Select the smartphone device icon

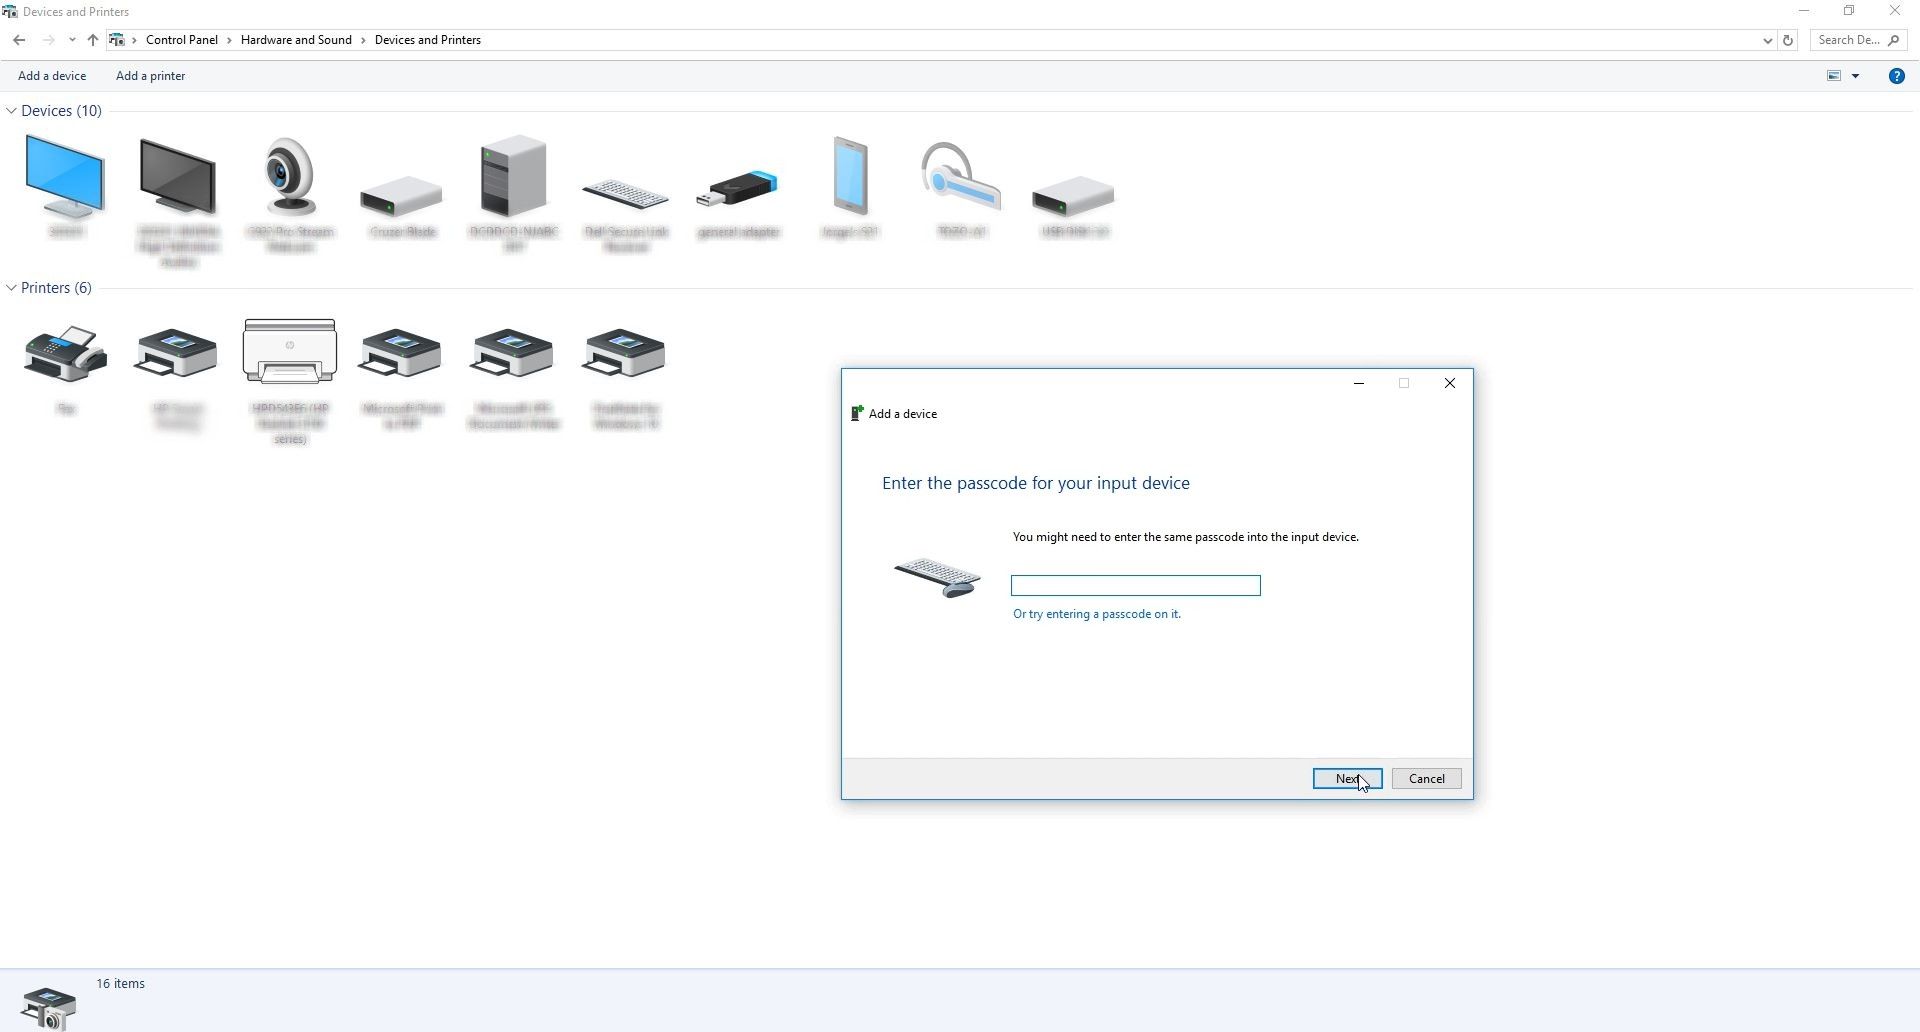(x=850, y=175)
